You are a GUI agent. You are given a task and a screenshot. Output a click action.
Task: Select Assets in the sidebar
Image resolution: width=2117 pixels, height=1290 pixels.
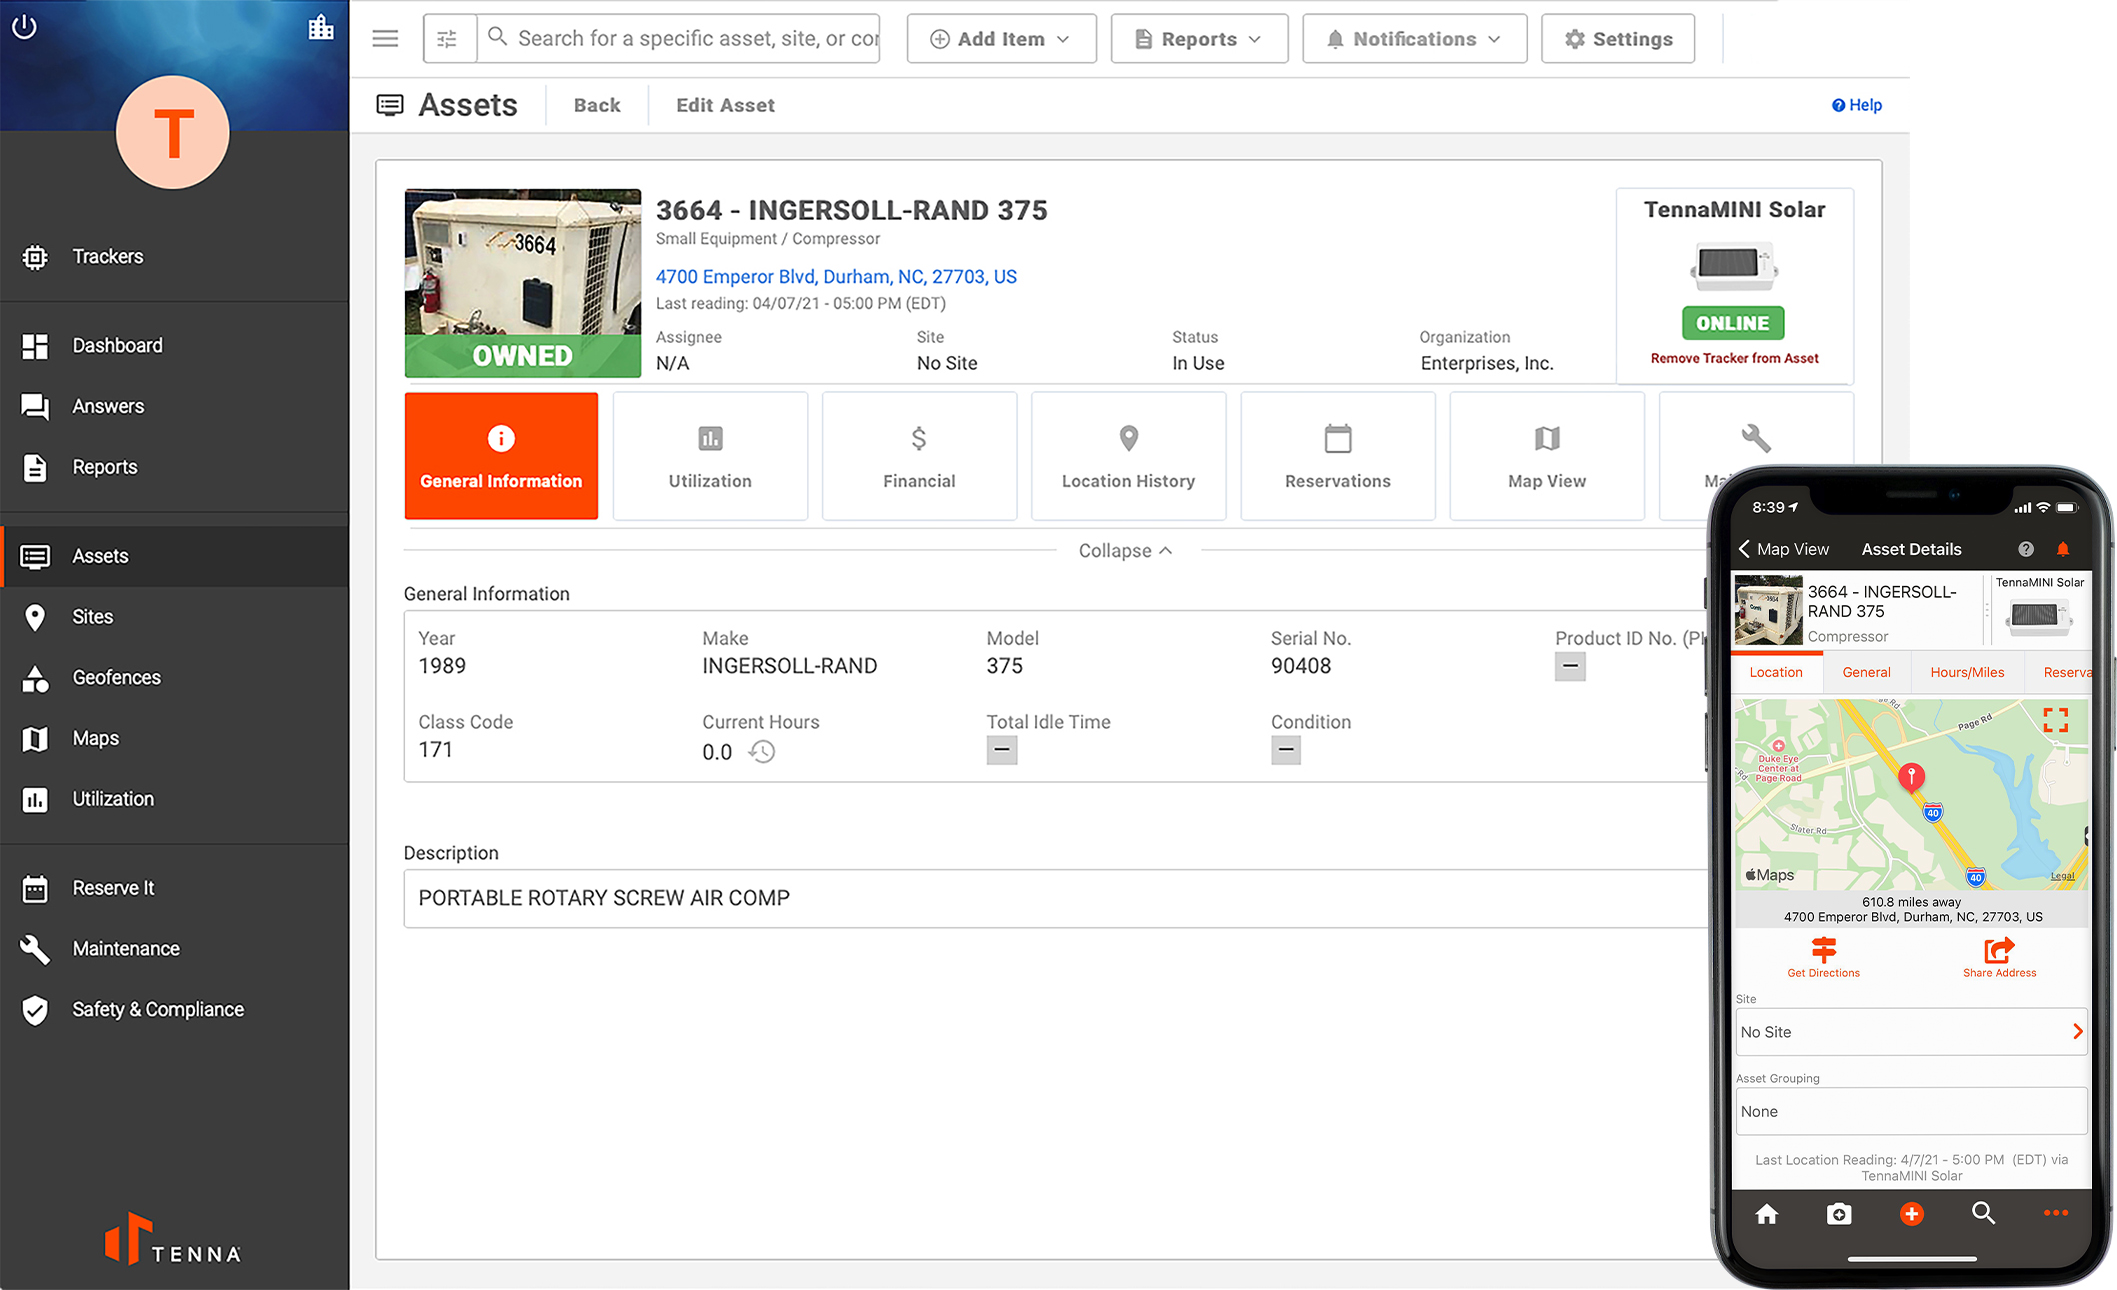coord(175,556)
